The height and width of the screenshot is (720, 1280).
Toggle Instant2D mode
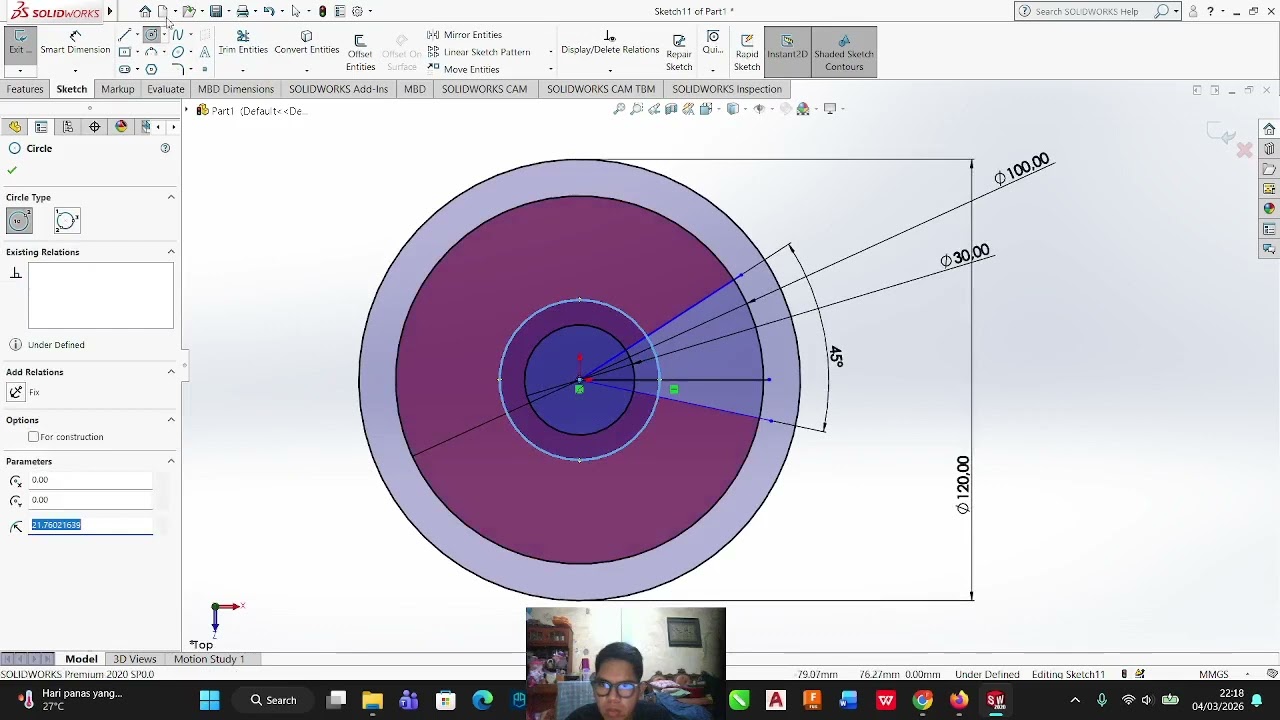click(x=787, y=52)
